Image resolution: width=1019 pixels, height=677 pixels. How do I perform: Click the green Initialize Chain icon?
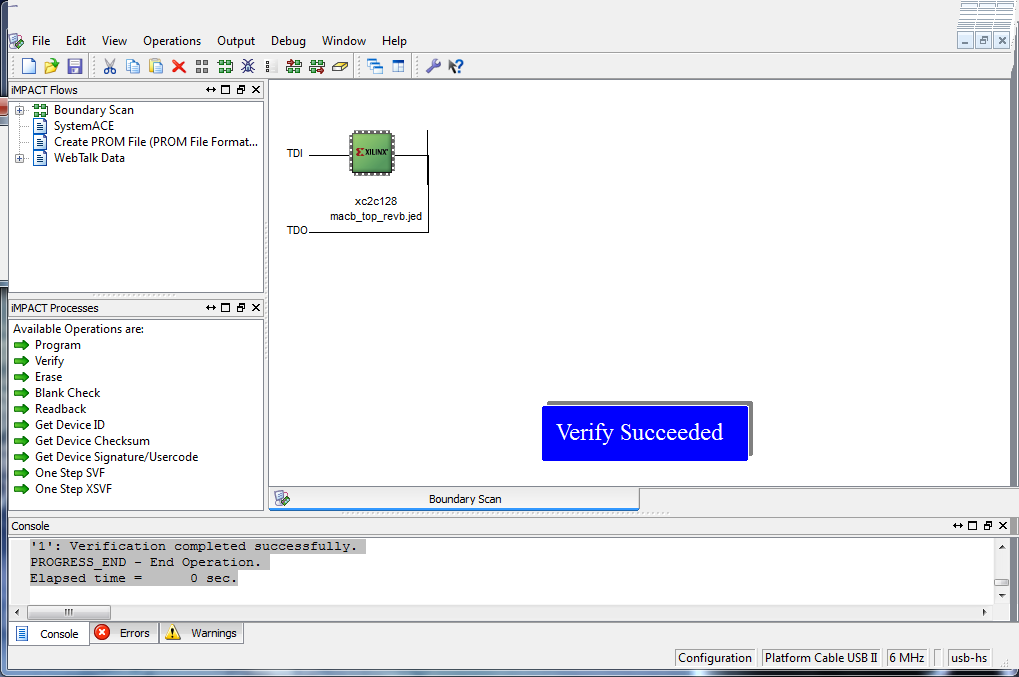225,66
